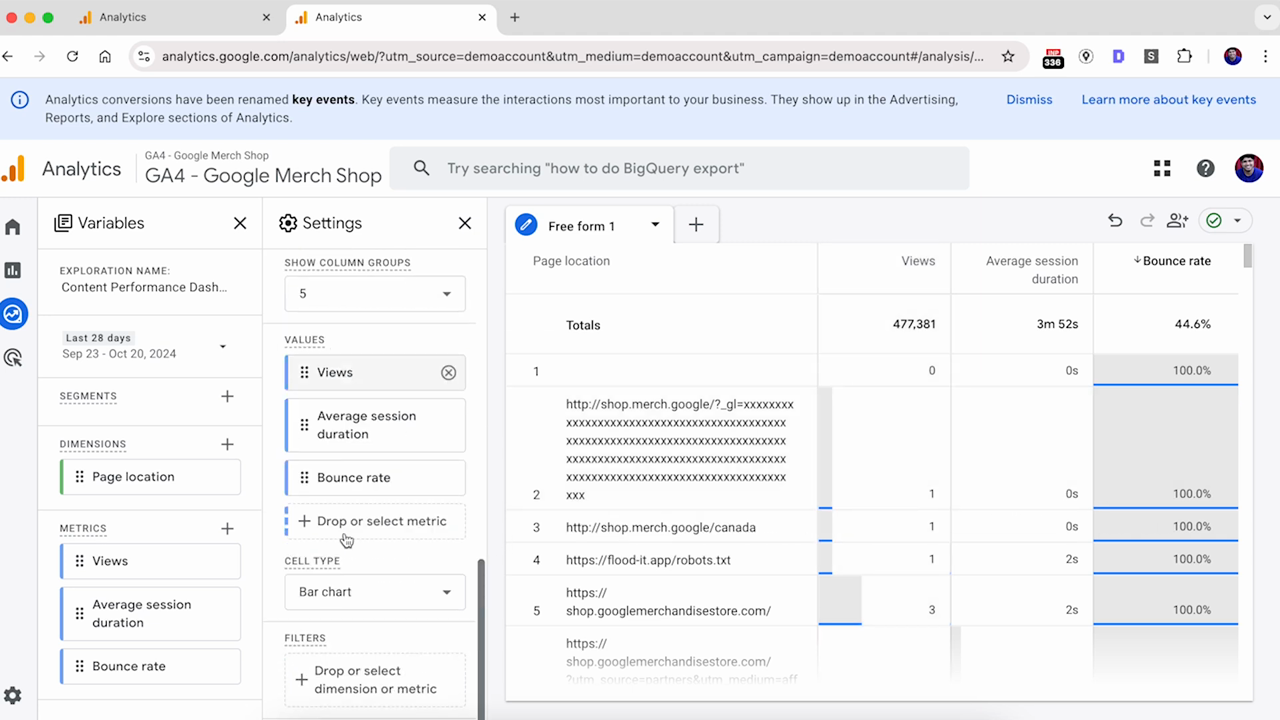Open Learn more about key events link
This screenshot has width=1280, height=720.
[x=1169, y=100]
